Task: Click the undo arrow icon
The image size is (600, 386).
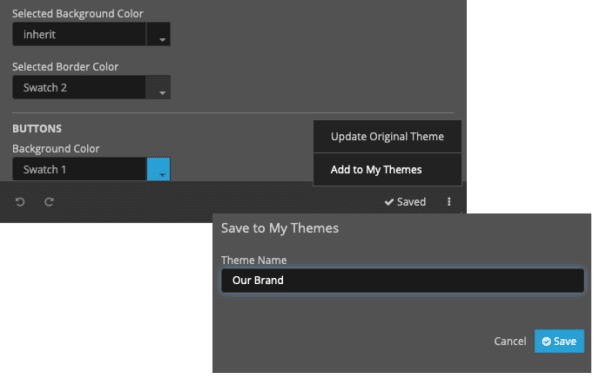Action: (20, 202)
